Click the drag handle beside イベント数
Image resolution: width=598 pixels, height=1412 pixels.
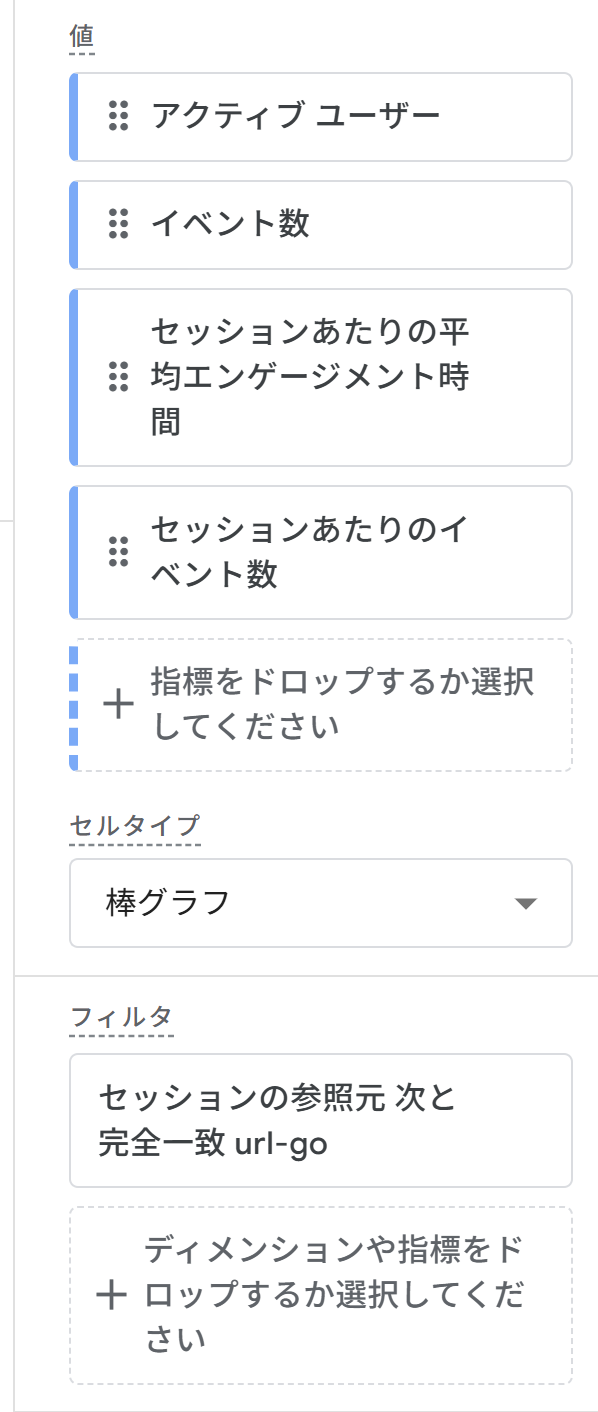pyautogui.click(x=120, y=224)
